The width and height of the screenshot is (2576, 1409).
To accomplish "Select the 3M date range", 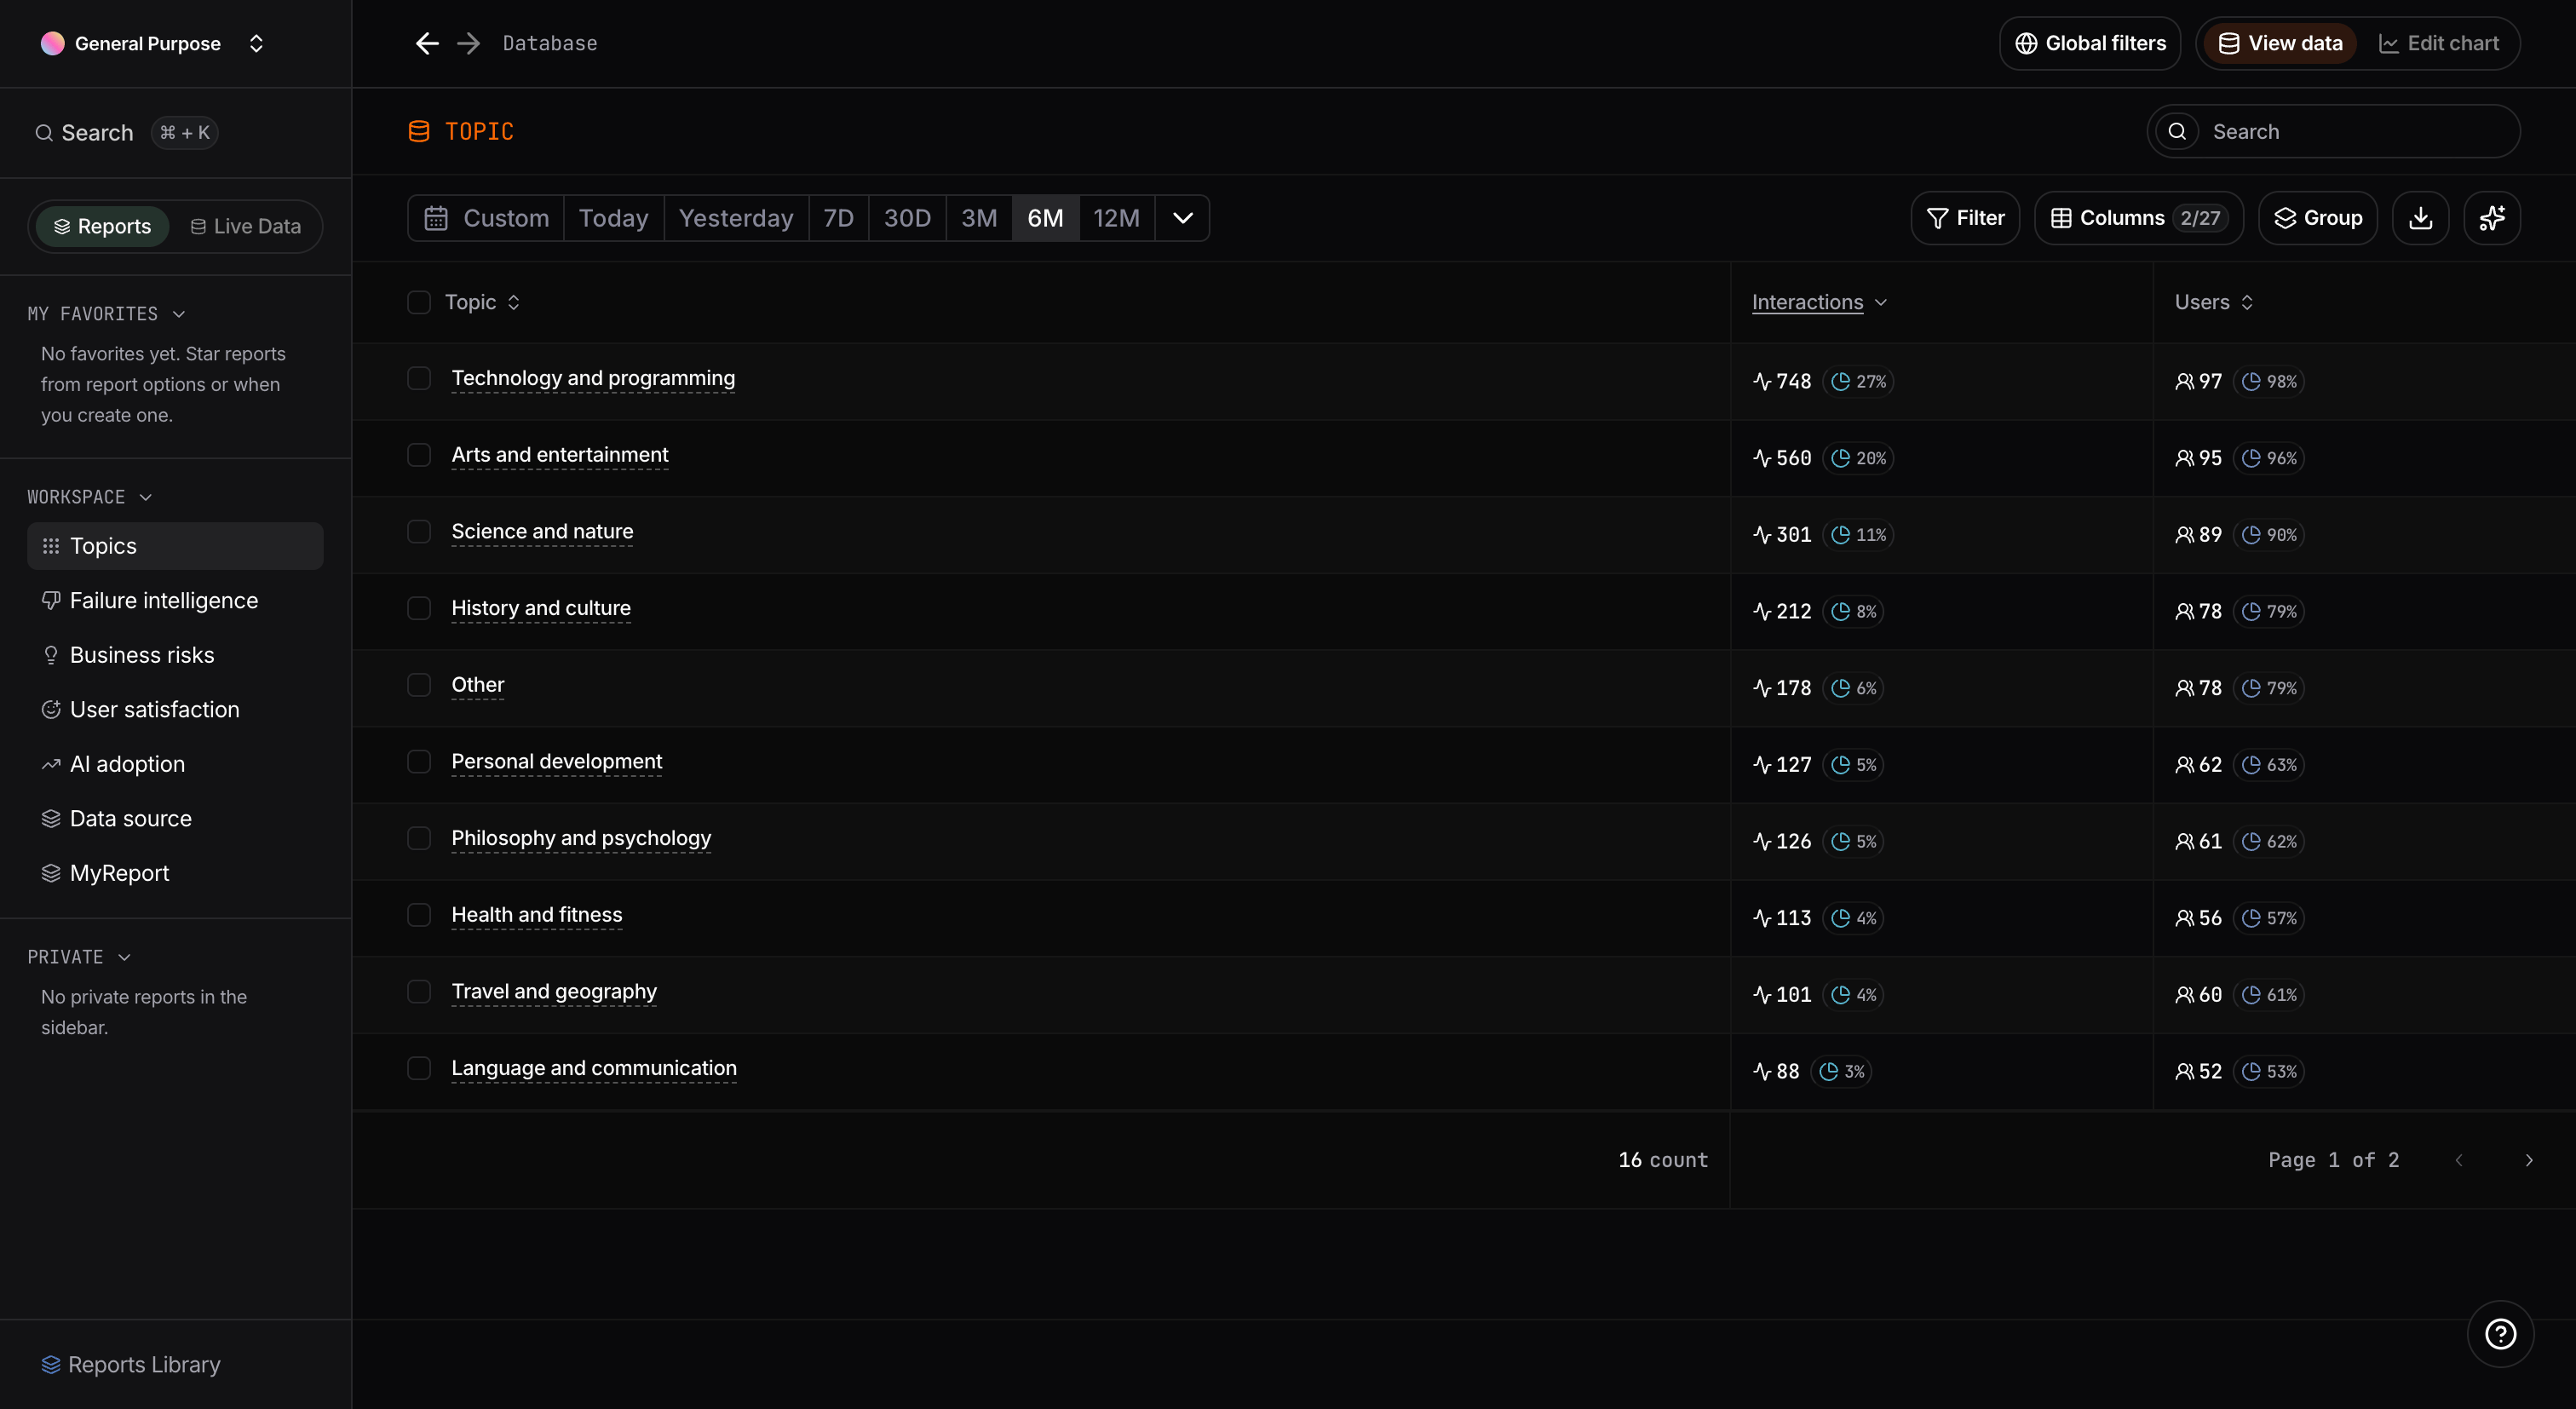I will point(979,218).
